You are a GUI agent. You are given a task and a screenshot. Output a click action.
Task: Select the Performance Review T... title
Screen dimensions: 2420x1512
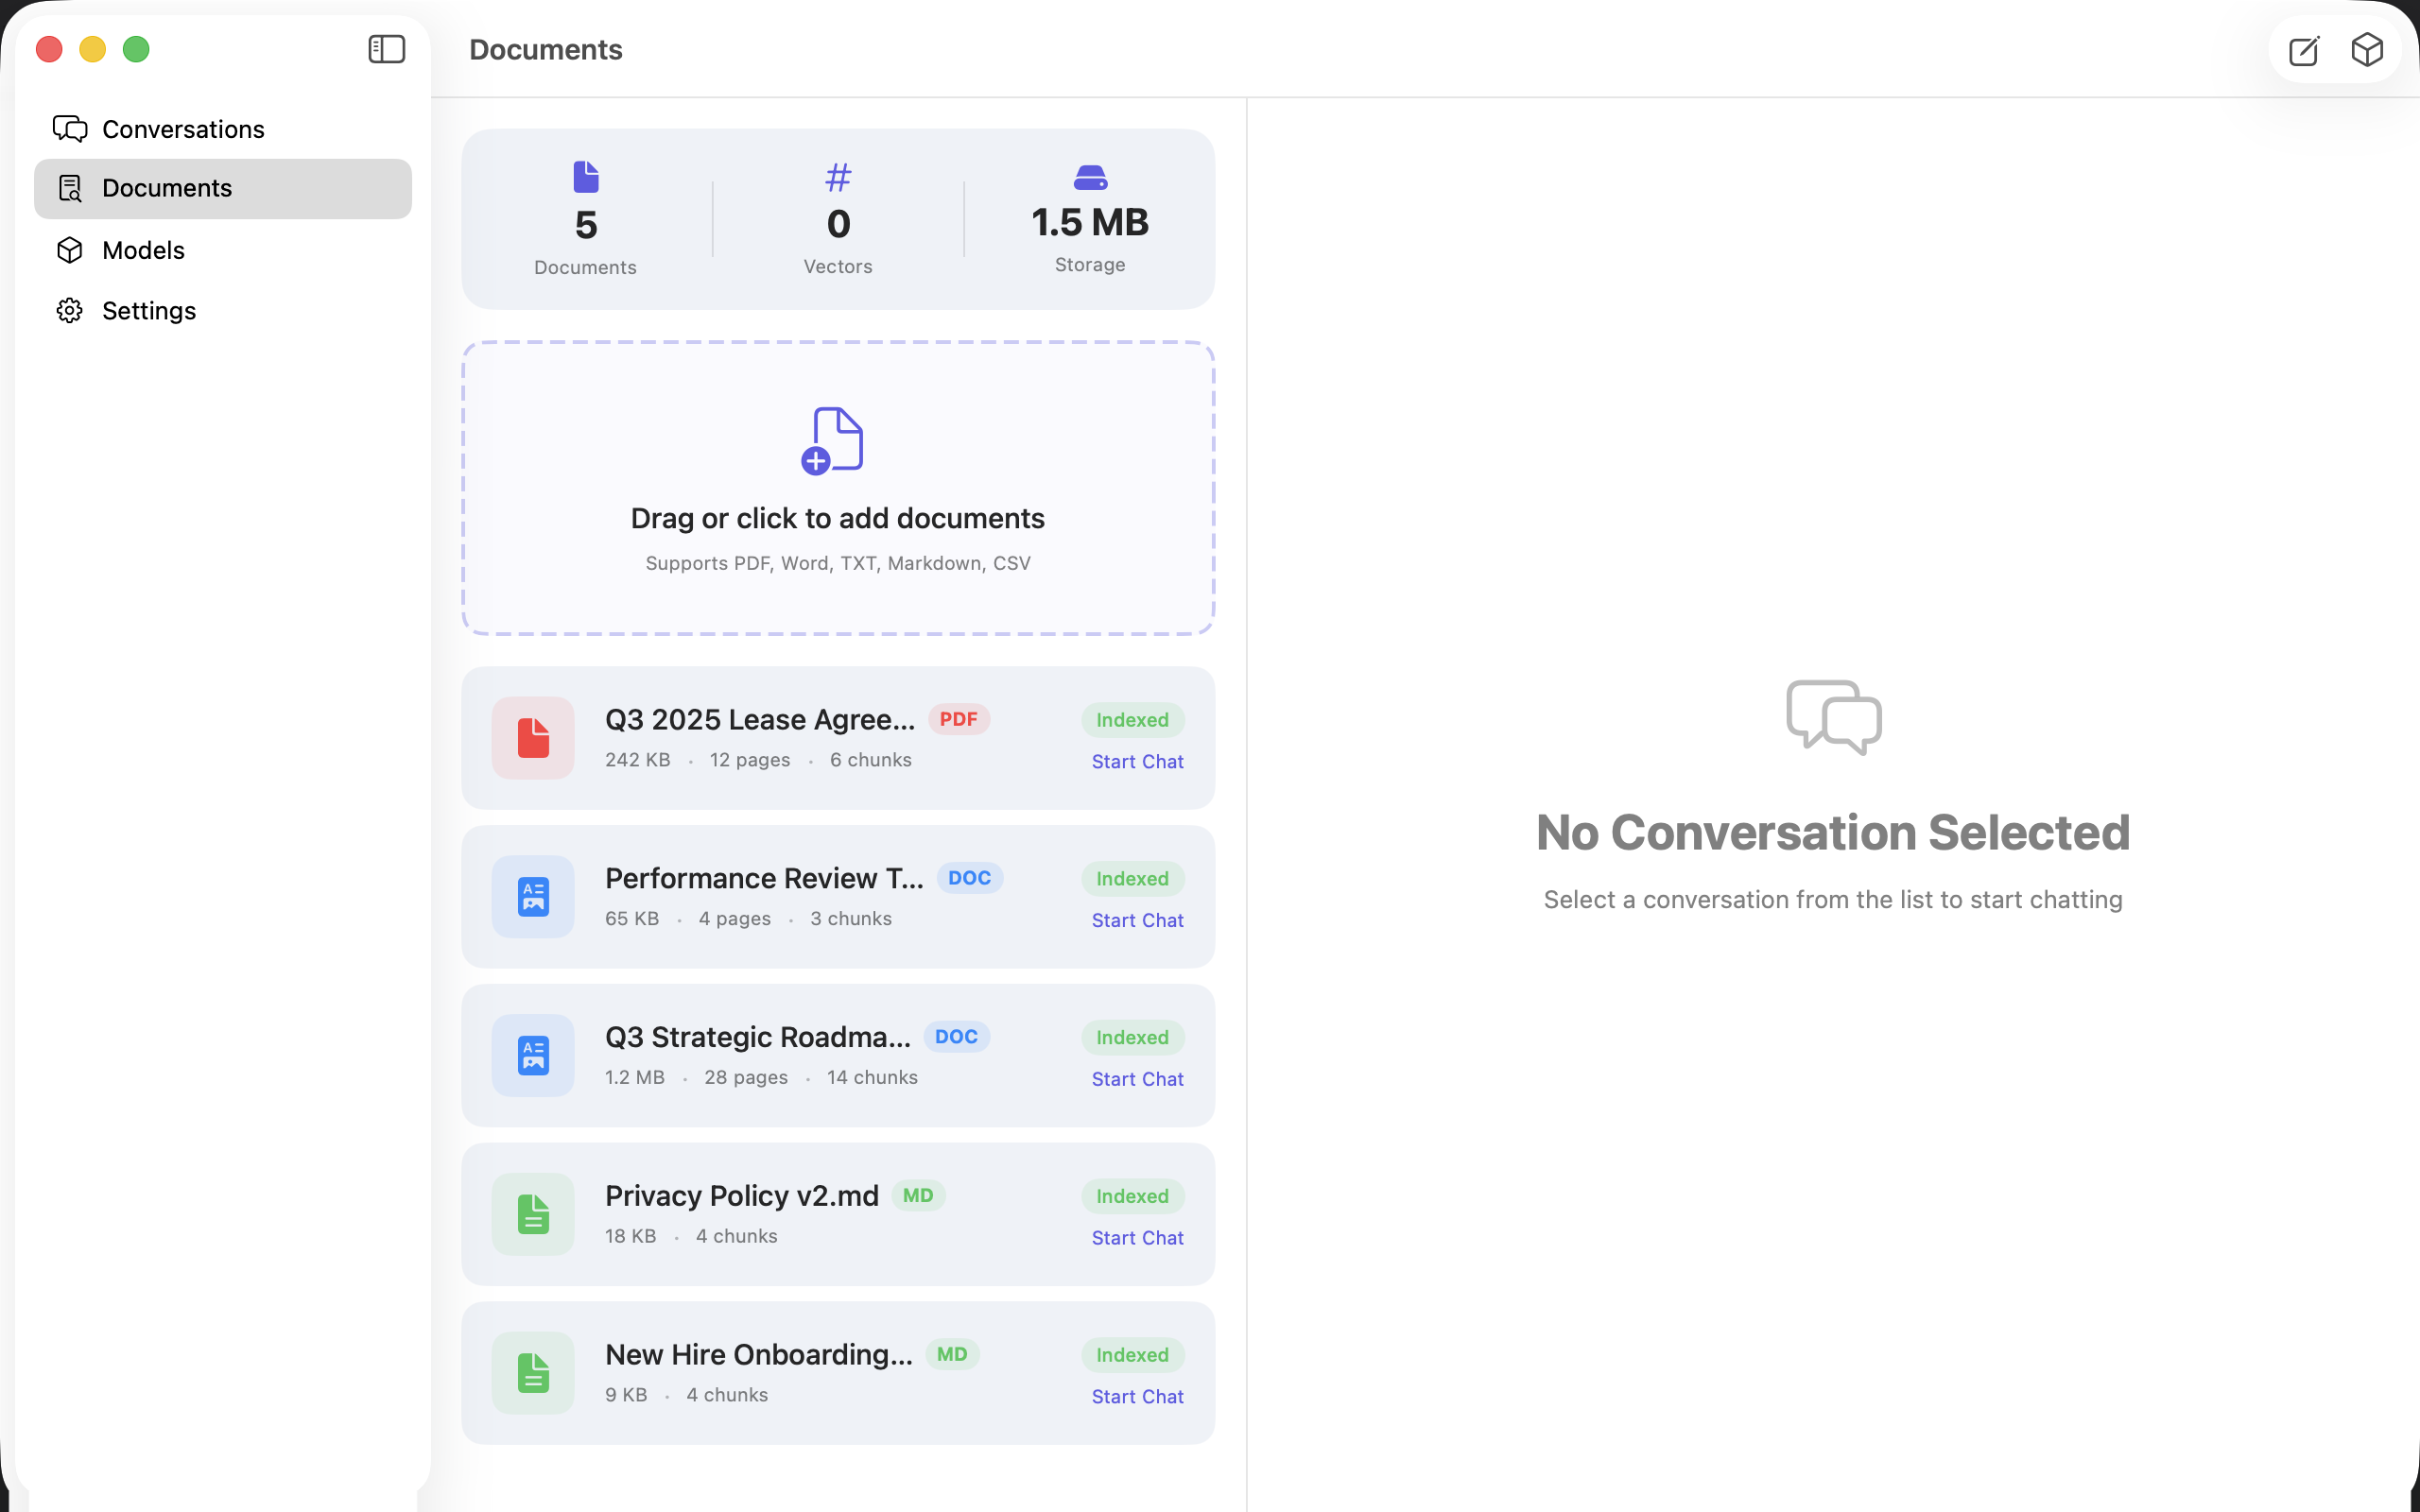tap(764, 878)
